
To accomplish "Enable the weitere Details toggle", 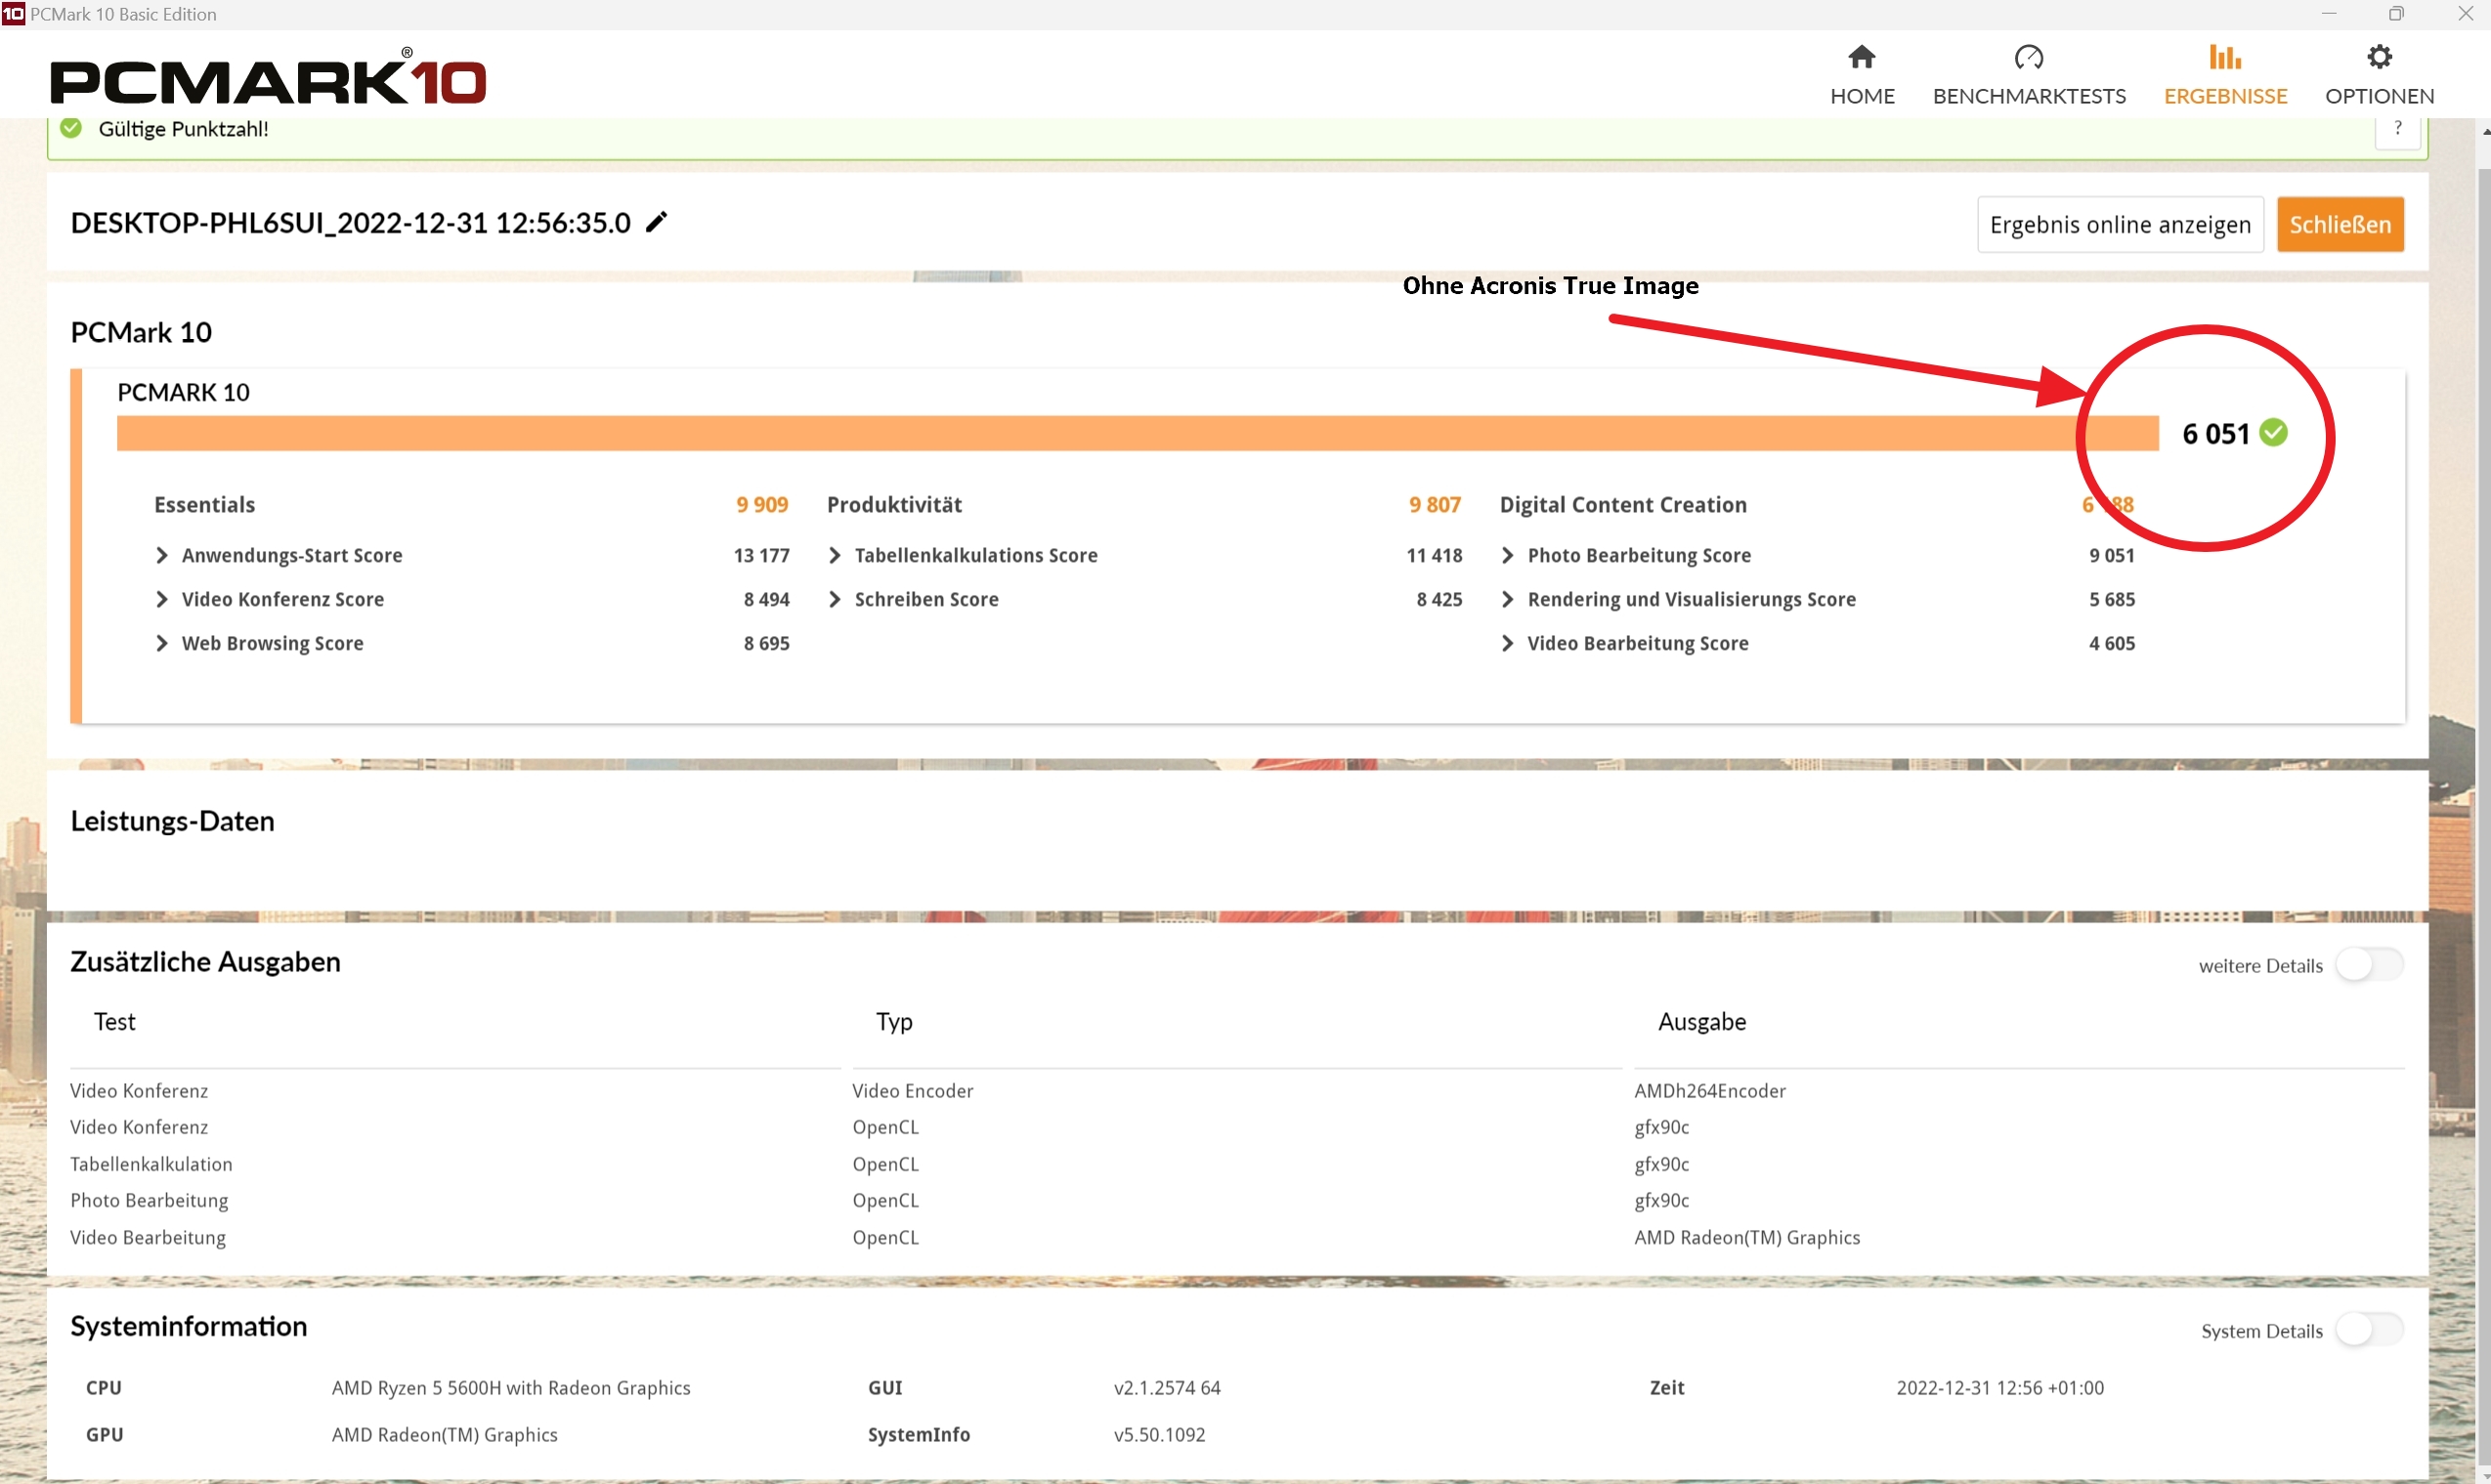I will (x=2368, y=965).
